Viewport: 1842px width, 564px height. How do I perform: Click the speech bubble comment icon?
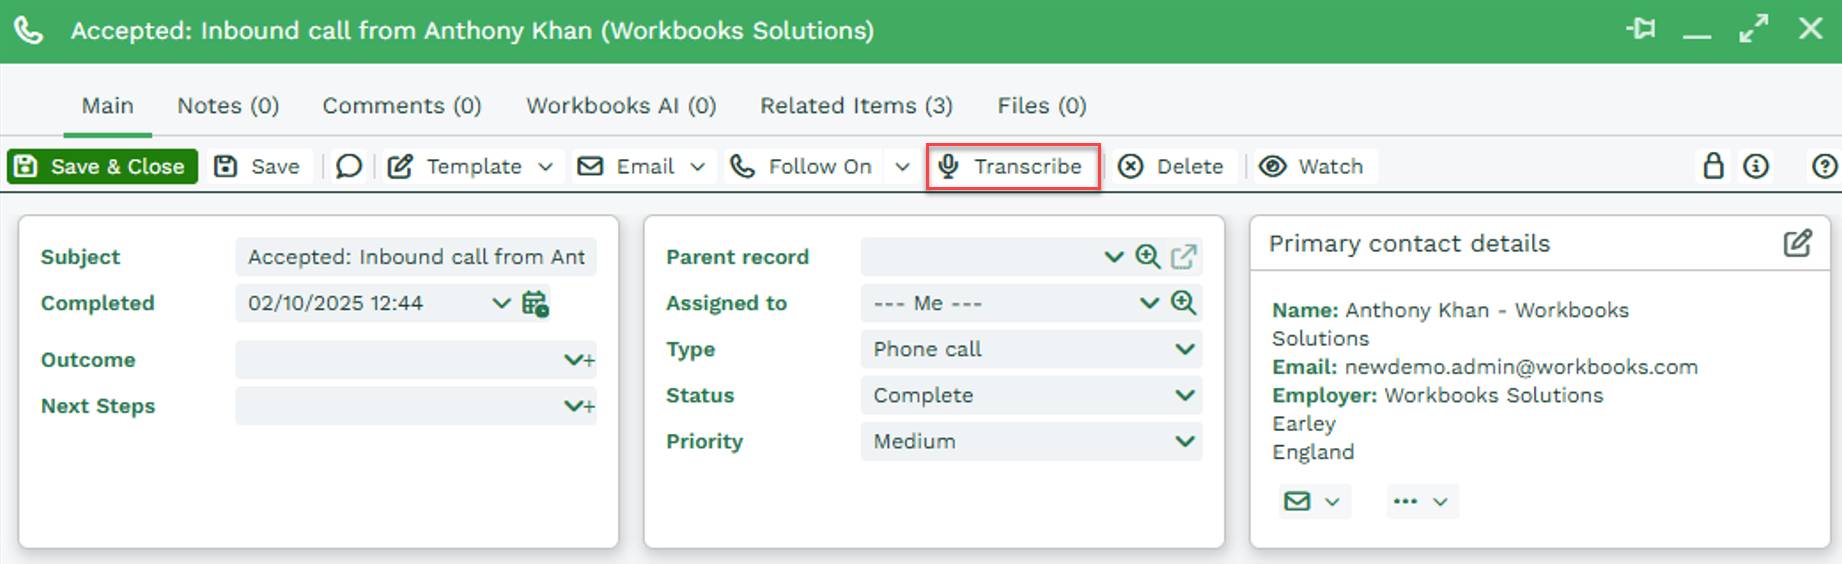click(x=348, y=166)
